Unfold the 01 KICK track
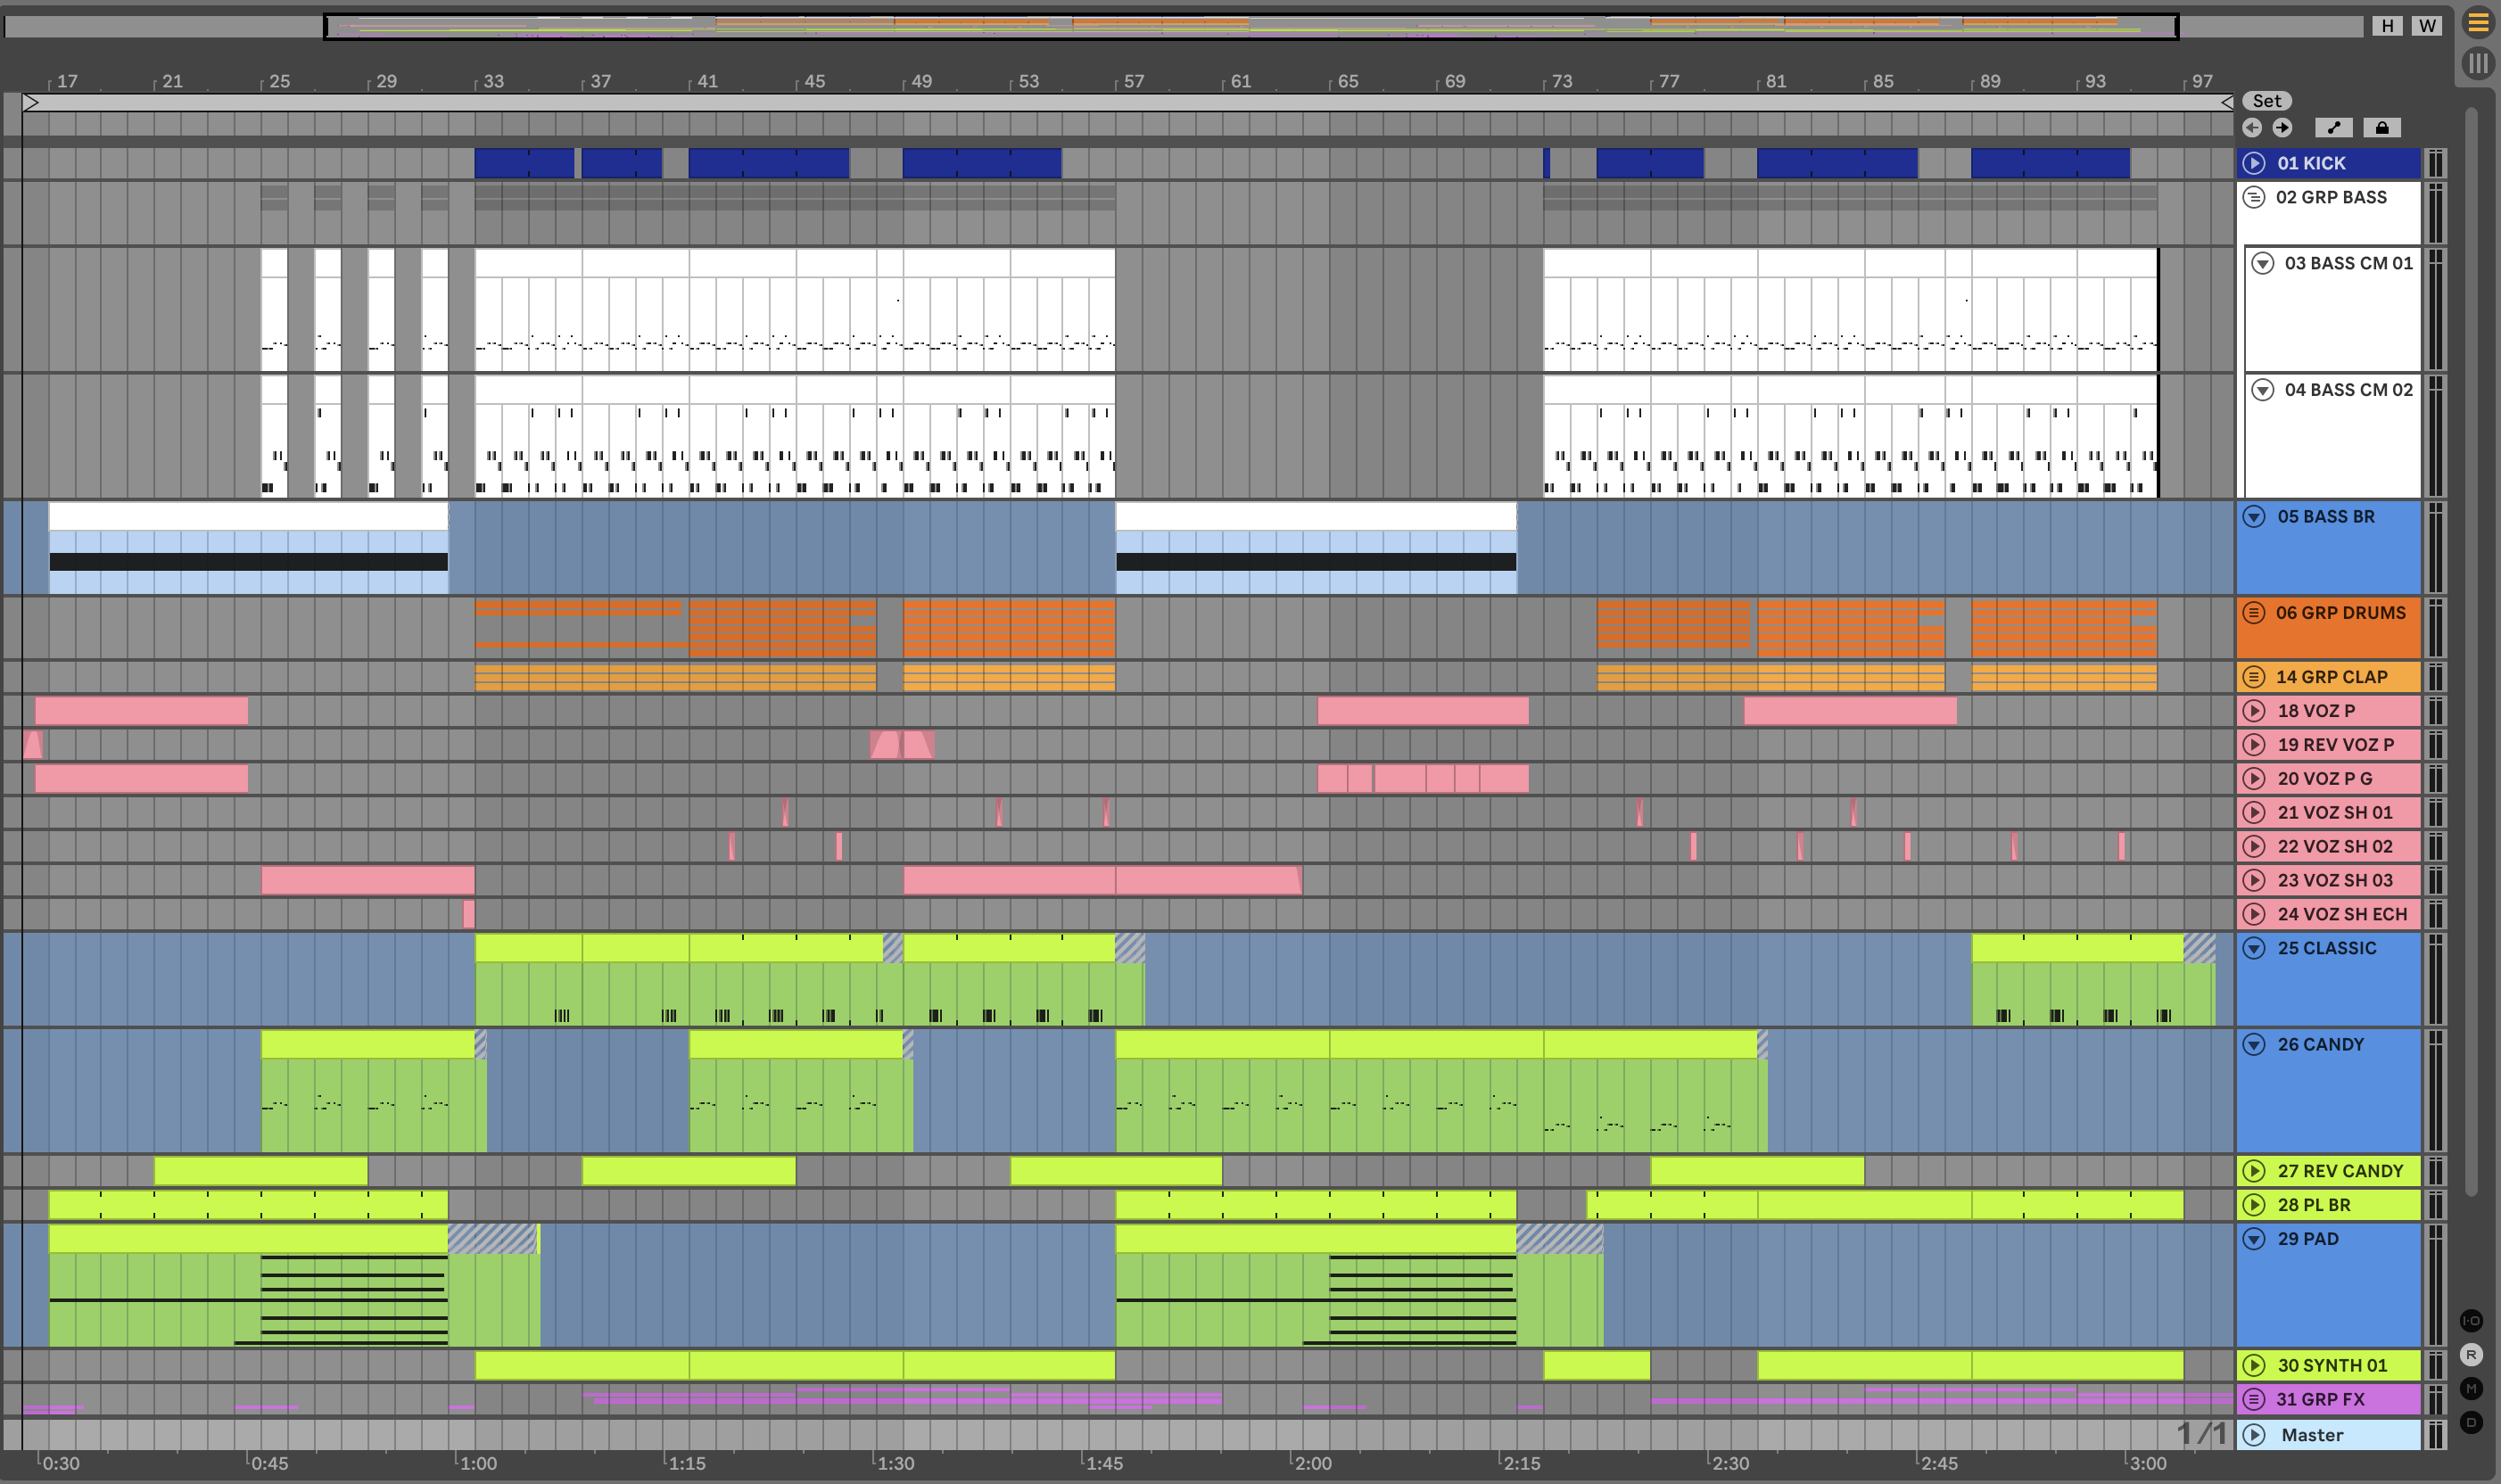 (x=2254, y=163)
